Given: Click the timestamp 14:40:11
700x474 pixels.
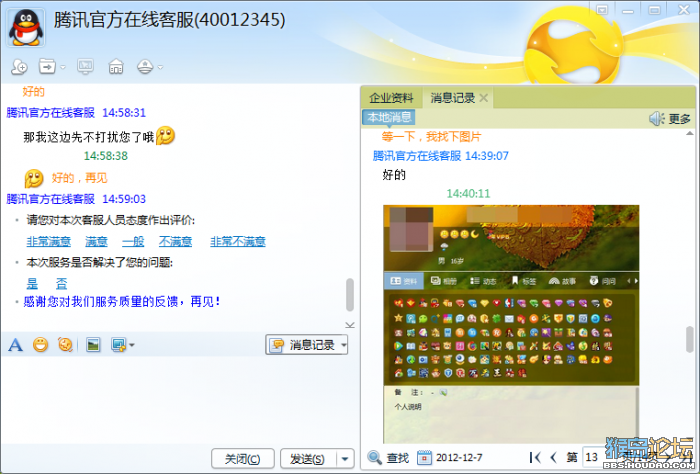Looking at the screenshot, I should coord(468,194).
